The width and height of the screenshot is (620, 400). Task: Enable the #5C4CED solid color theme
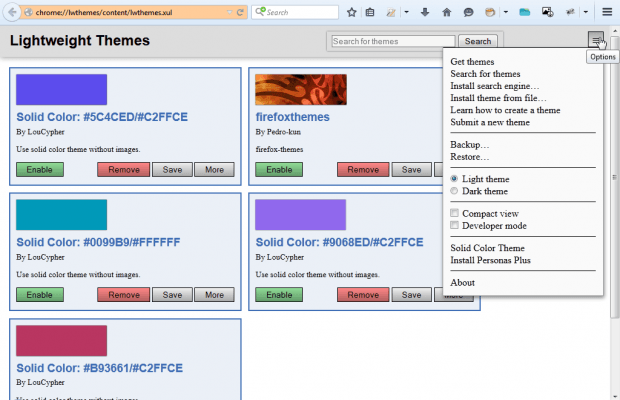click(40, 170)
